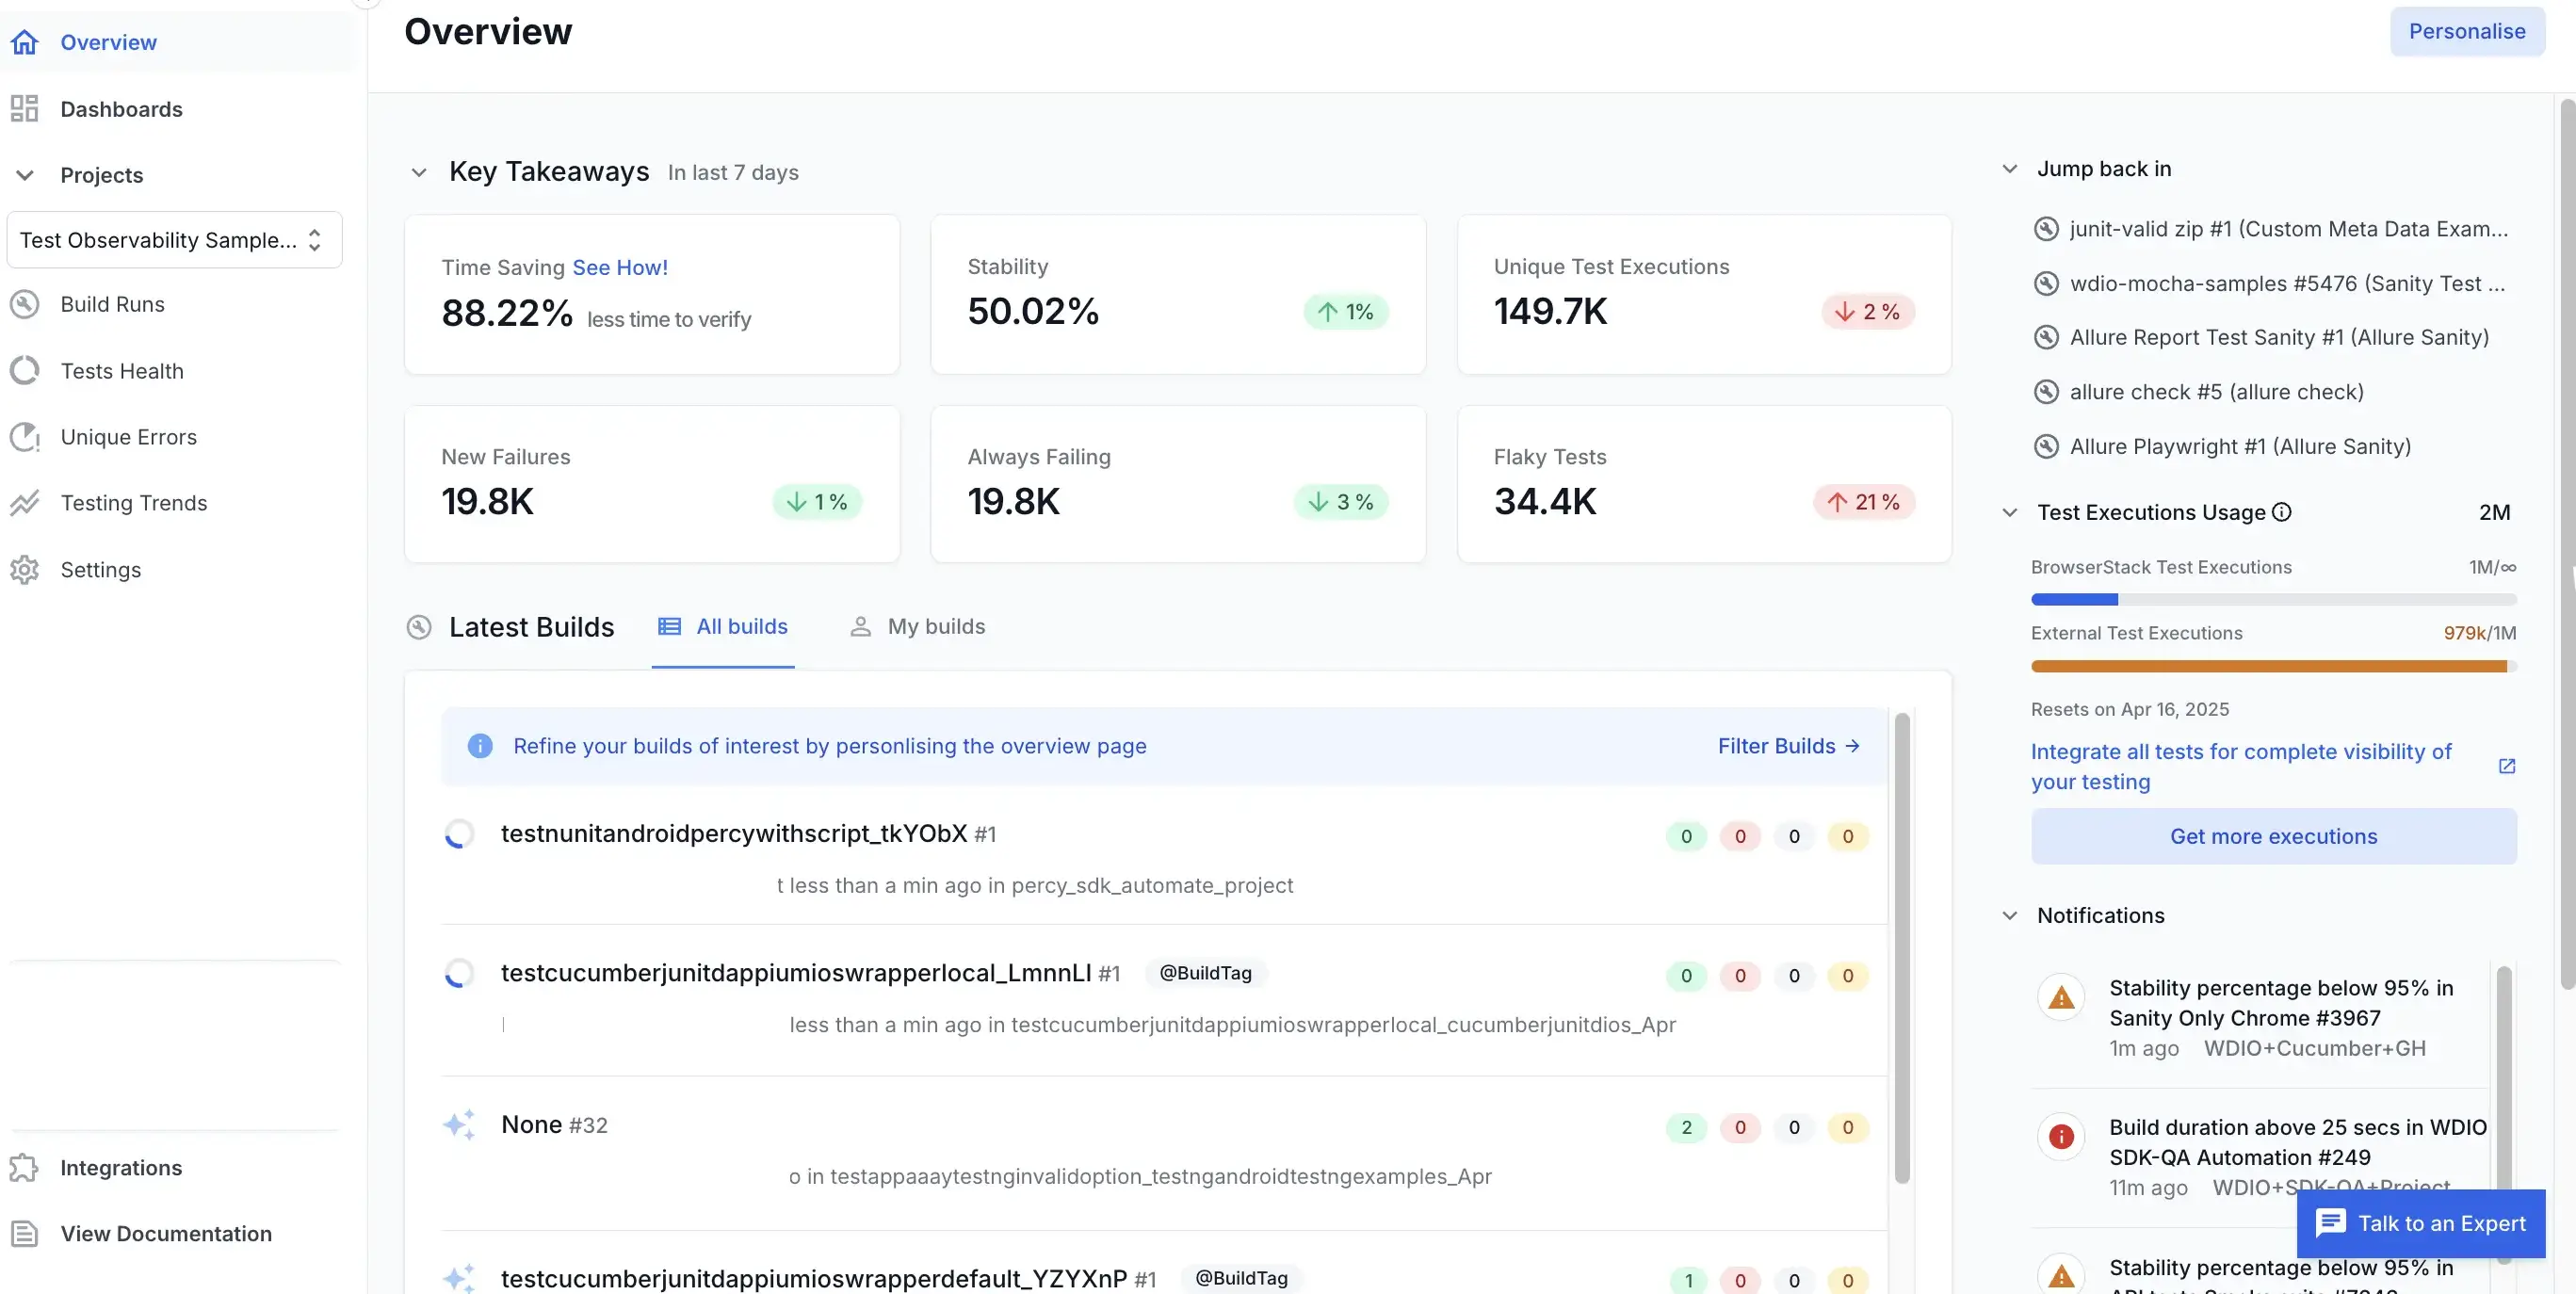Viewport: 2576px width, 1294px height.
Task: Click Get more executions
Action: (x=2273, y=836)
